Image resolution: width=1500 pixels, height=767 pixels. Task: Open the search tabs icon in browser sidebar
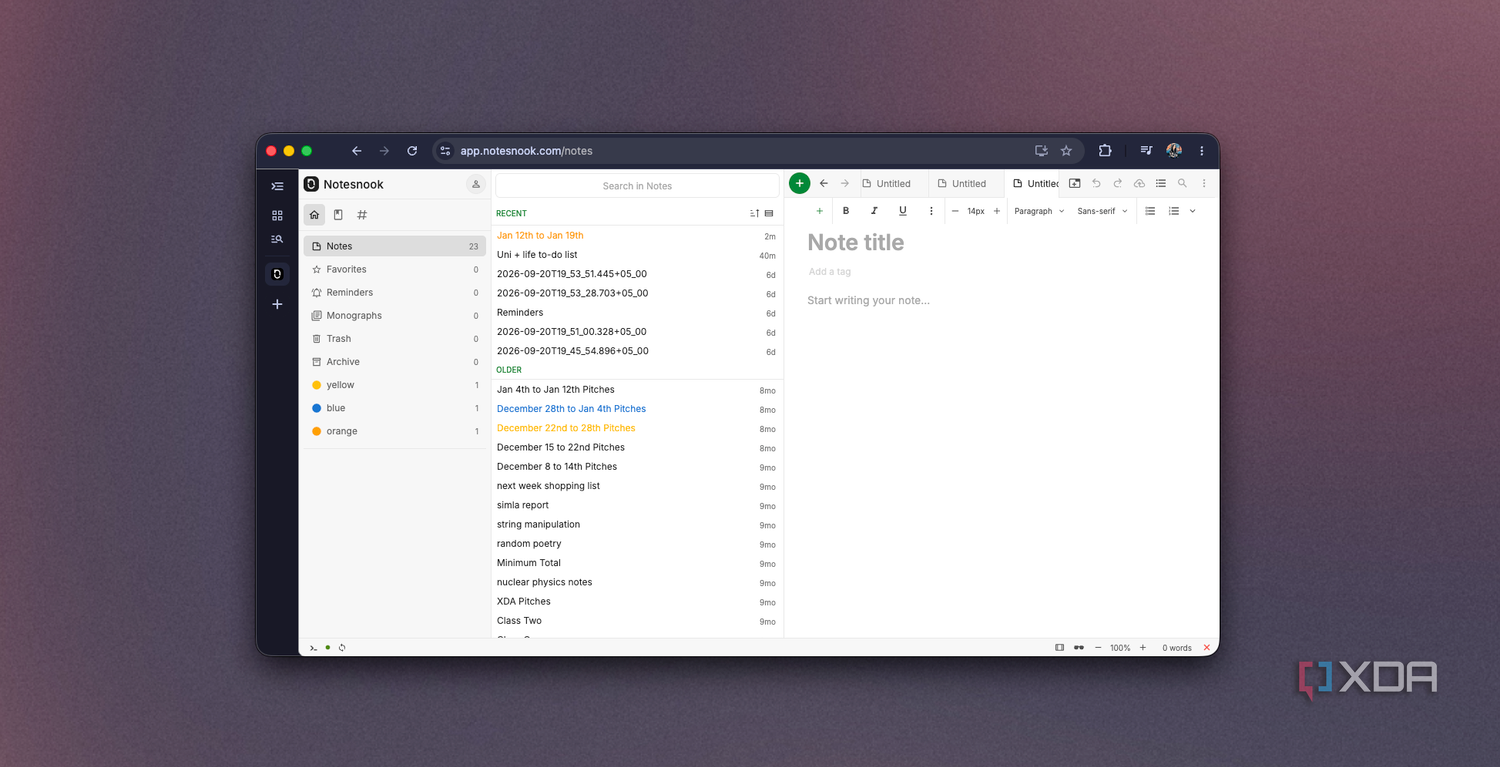(x=277, y=239)
